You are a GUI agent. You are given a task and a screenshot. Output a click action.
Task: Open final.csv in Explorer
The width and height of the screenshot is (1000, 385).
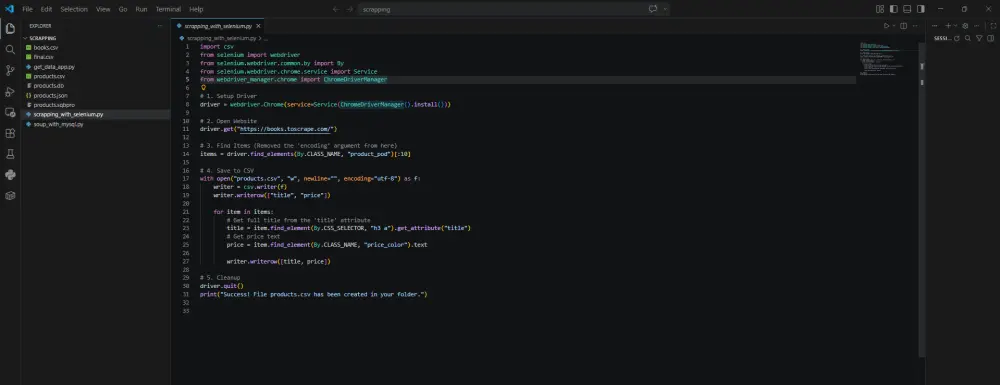tap(43, 57)
